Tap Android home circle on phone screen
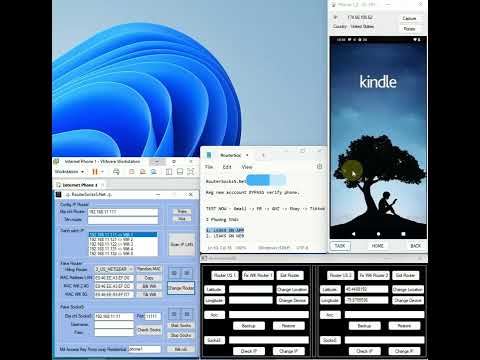The image size is (480, 360). [378, 234]
